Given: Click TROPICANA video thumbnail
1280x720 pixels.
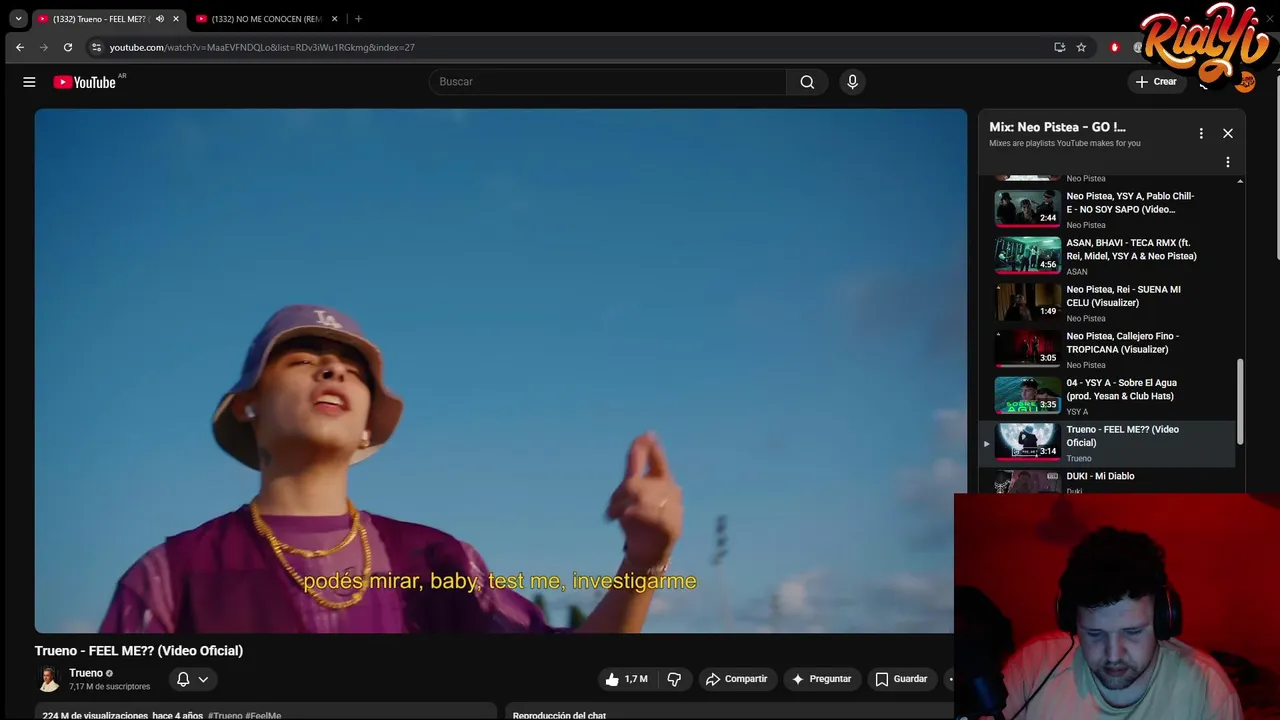Looking at the screenshot, I should [1027, 349].
